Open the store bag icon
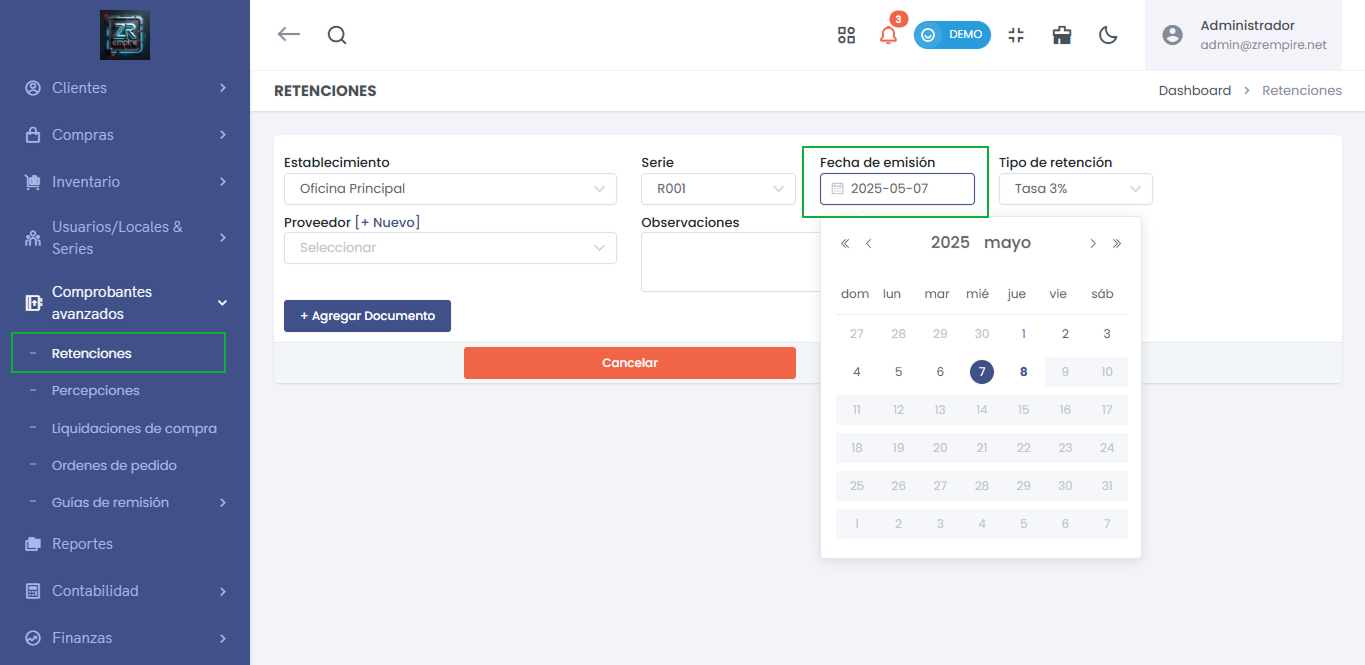 point(1061,35)
